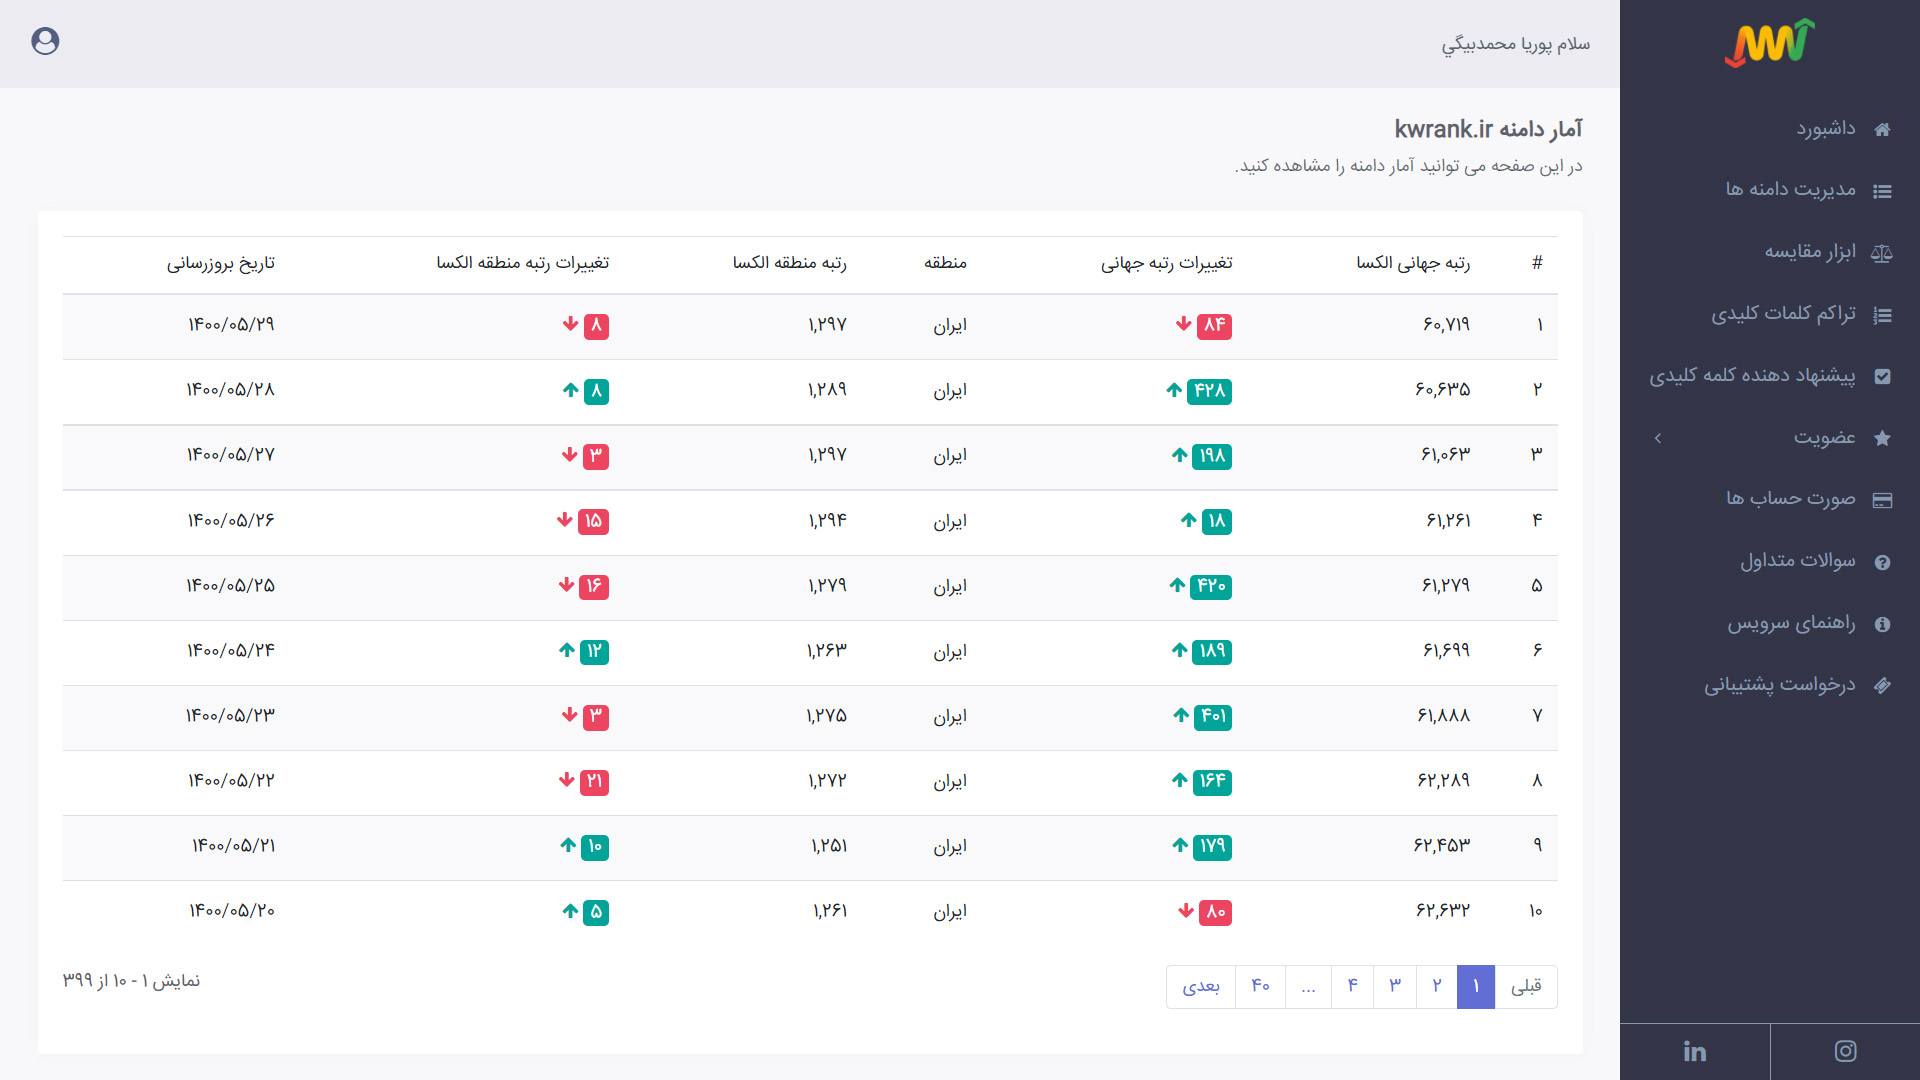Click the تاریخ بروزرسانی column header
The height and width of the screenshot is (1080, 1920).
point(220,263)
